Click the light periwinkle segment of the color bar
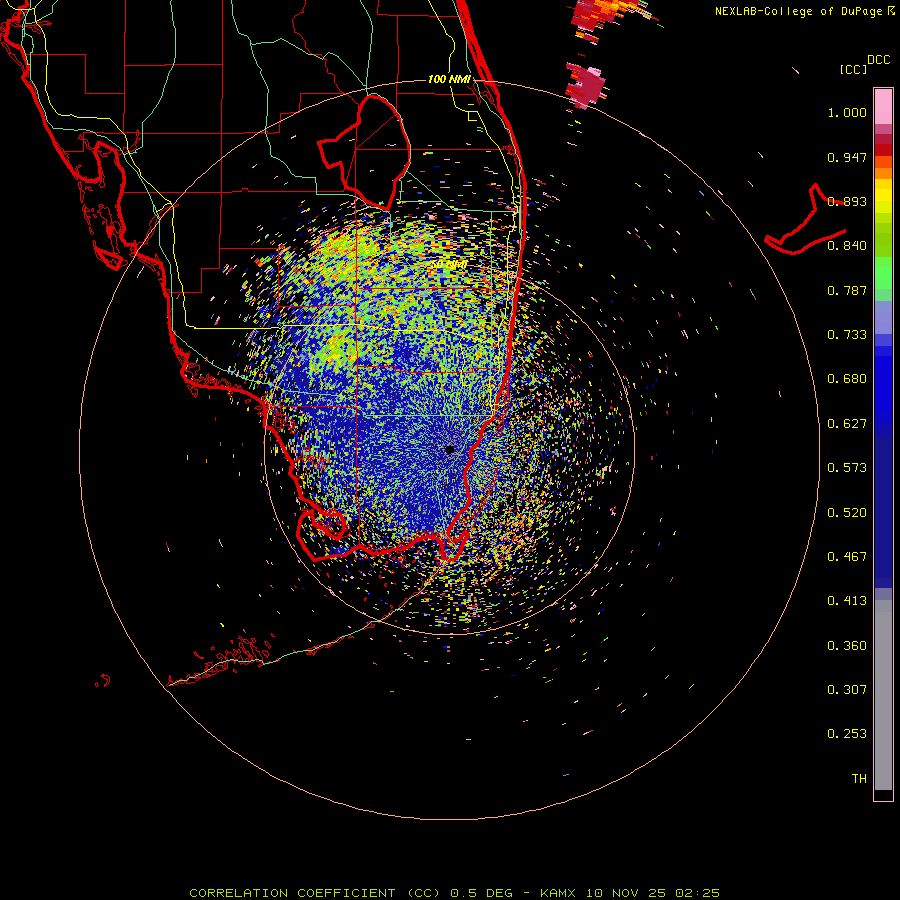 click(x=883, y=317)
